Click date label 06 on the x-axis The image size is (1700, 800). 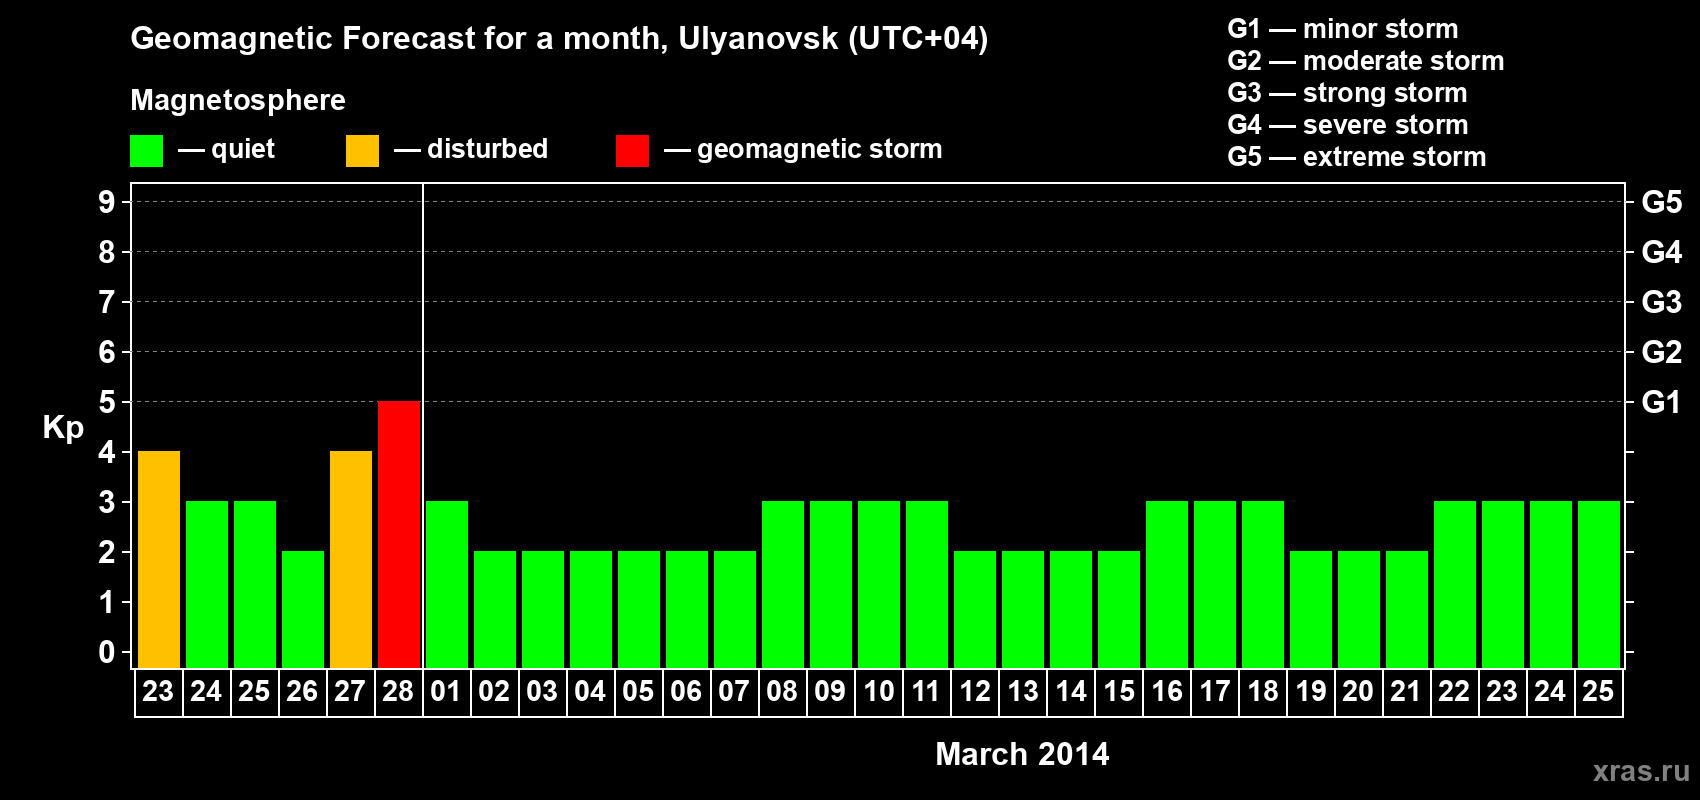pyautogui.click(x=686, y=692)
